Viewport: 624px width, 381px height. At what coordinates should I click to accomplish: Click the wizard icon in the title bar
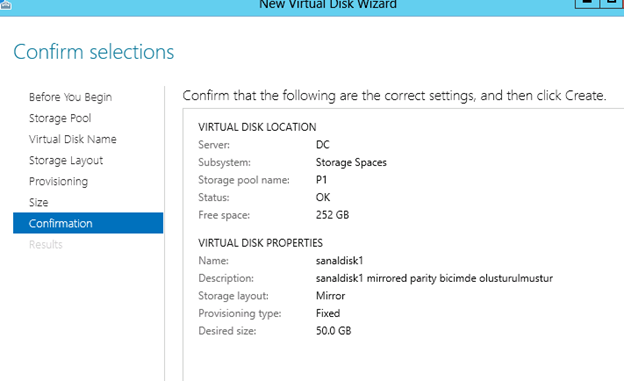pos(6,4)
